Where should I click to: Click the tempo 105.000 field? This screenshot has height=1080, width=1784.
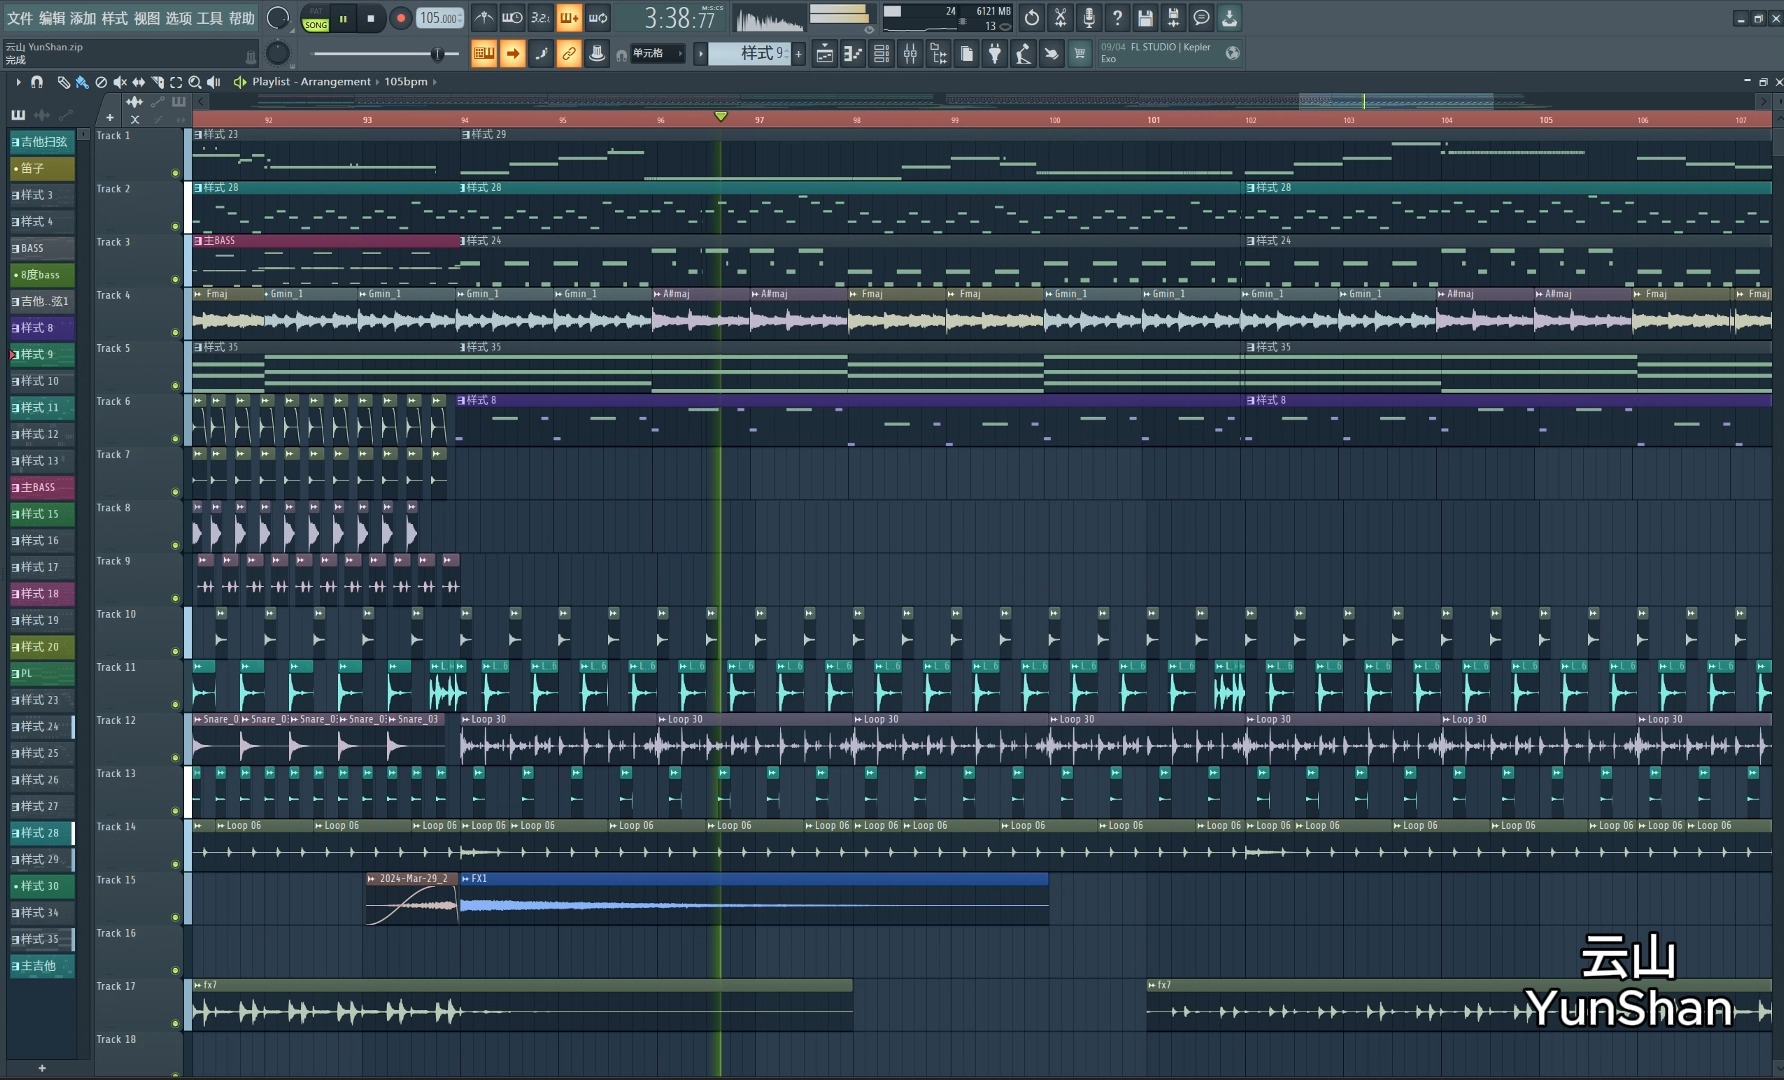[x=439, y=18]
